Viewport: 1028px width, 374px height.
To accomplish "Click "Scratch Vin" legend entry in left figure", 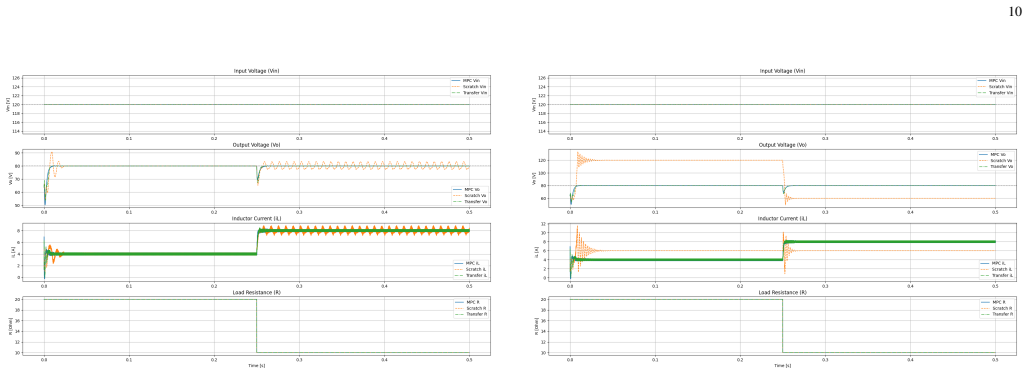I will coord(469,87).
